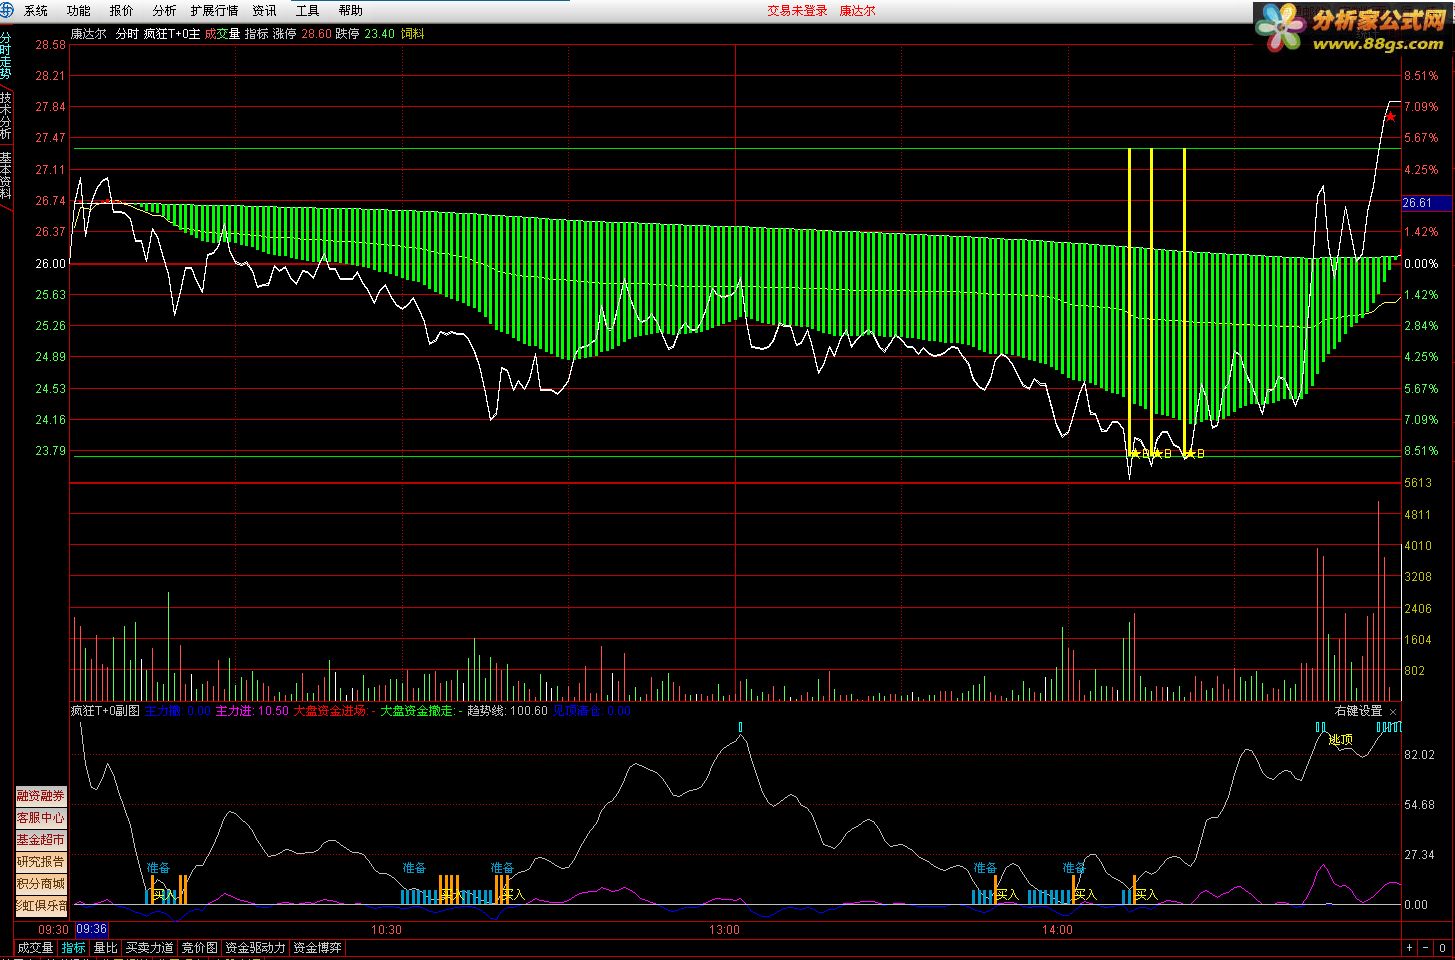Switch to the 基本资料 side tab
The height and width of the screenshot is (960, 1455).
click(6, 176)
